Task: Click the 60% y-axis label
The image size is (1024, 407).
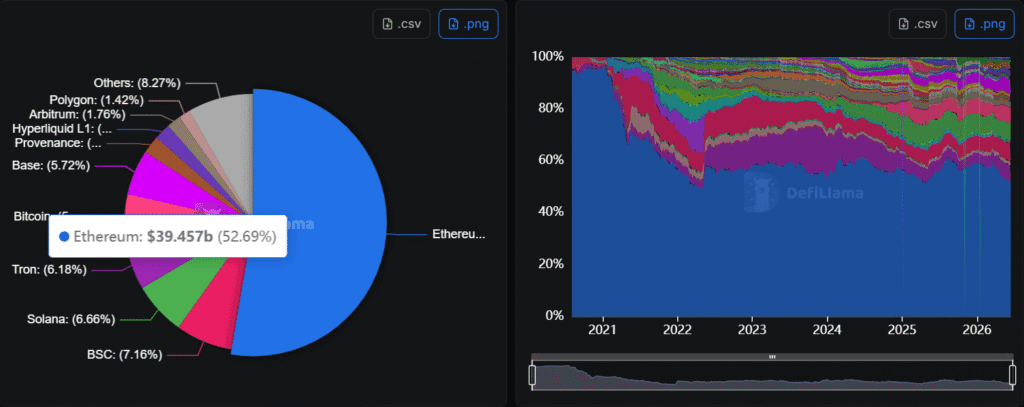Action: (x=551, y=159)
